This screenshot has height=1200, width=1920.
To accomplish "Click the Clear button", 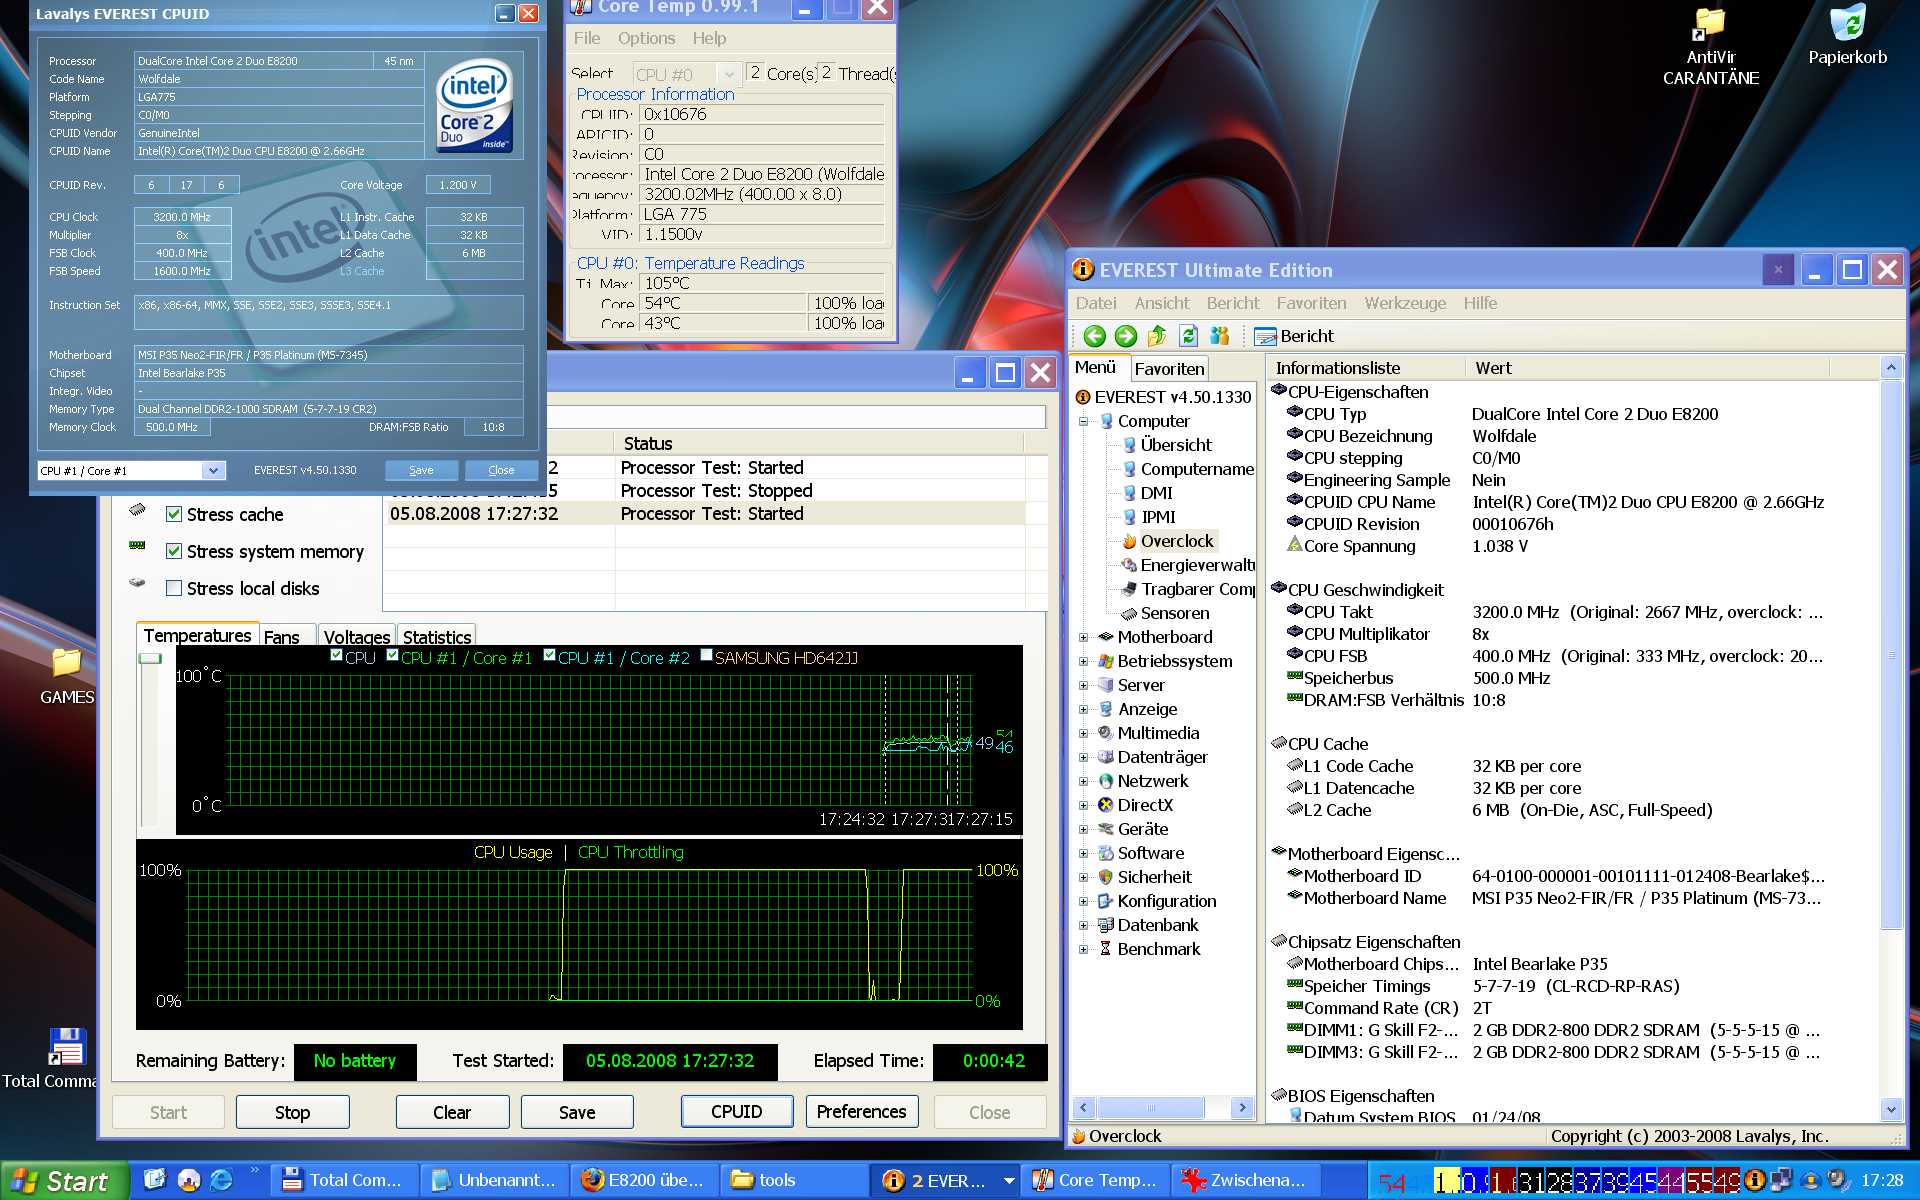I will coord(452,1112).
